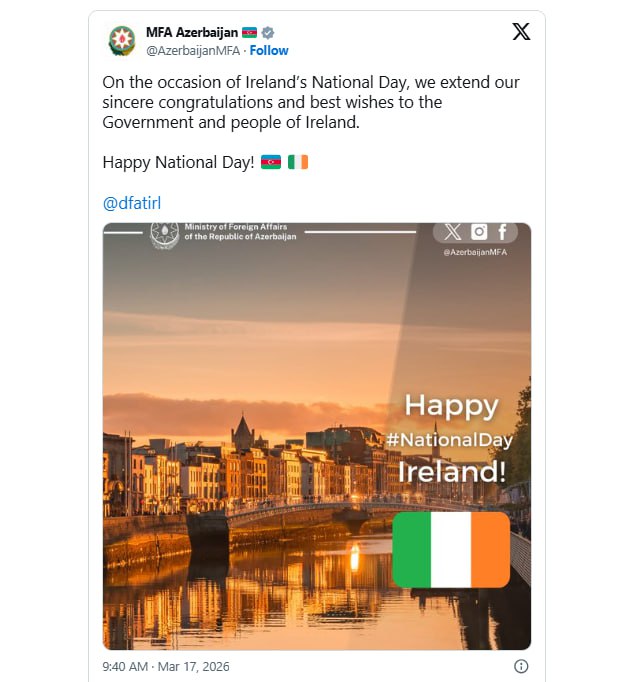This screenshot has height=682, width=640.
Task: Click the 9:40 AM · Mar 17, 2026 timestamp
Action: [x=166, y=666]
